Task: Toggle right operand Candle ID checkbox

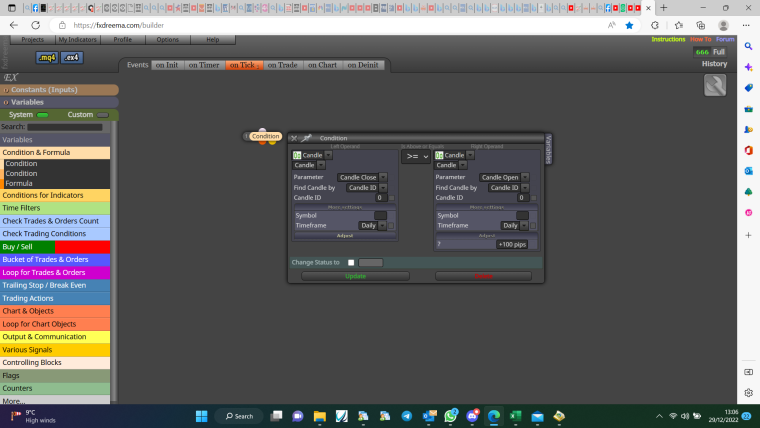Action: (x=534, y=198)
